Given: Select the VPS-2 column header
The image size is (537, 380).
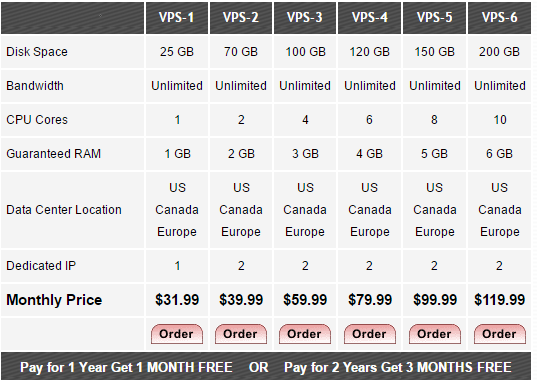Looking at the screenshot, I should pyautogui.click(x=241, y=18).
